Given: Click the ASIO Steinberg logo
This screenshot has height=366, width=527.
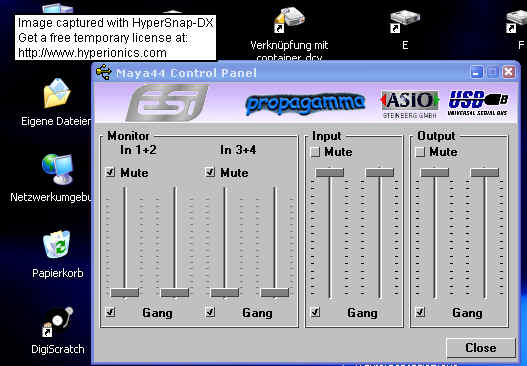Looking at the screenshot, I should pyautogui.click(x=410, y=104).
